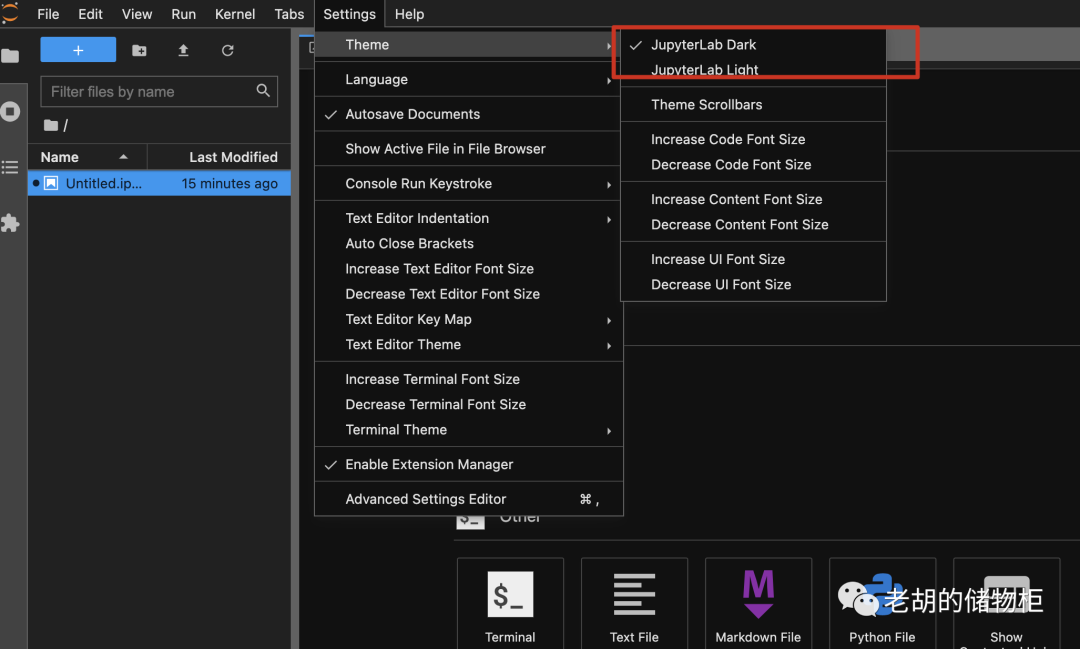Image resolution: width=1080 pixels, height=649 pixels.
Task: Open the Run menu
Action: point(183,14)
